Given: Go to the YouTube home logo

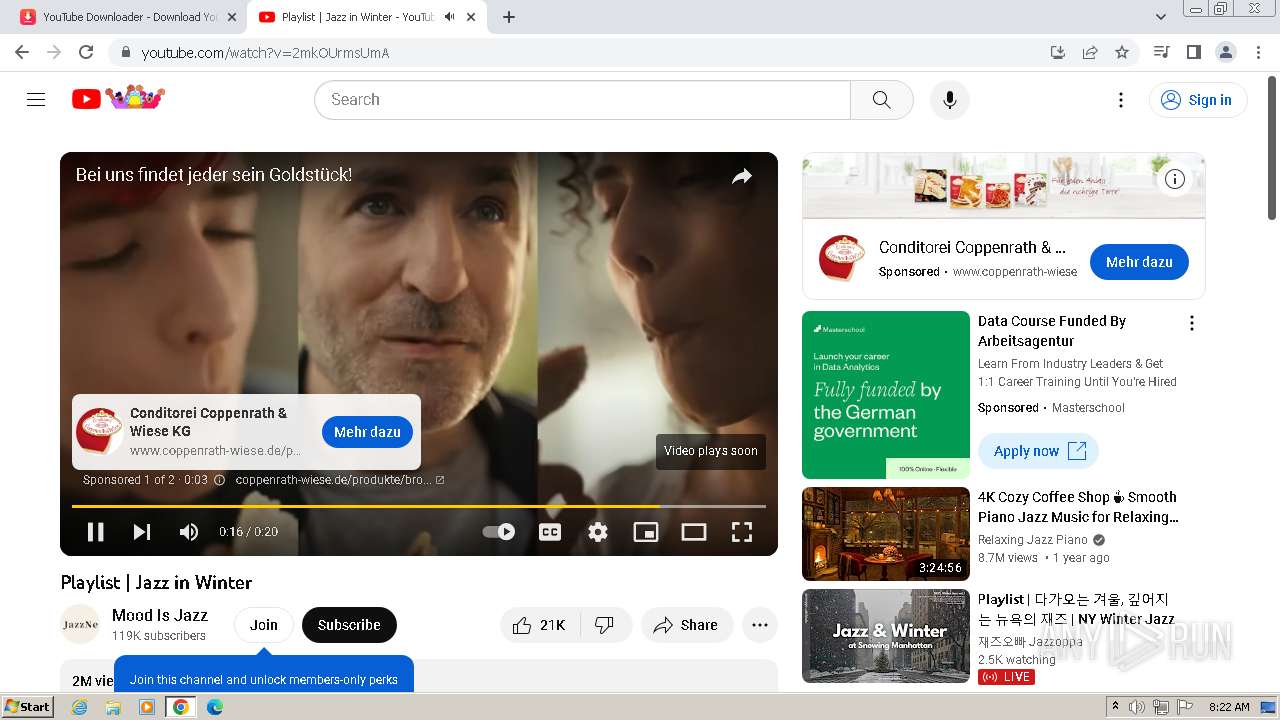Looking at the screenshot, I should coord(118,98).
